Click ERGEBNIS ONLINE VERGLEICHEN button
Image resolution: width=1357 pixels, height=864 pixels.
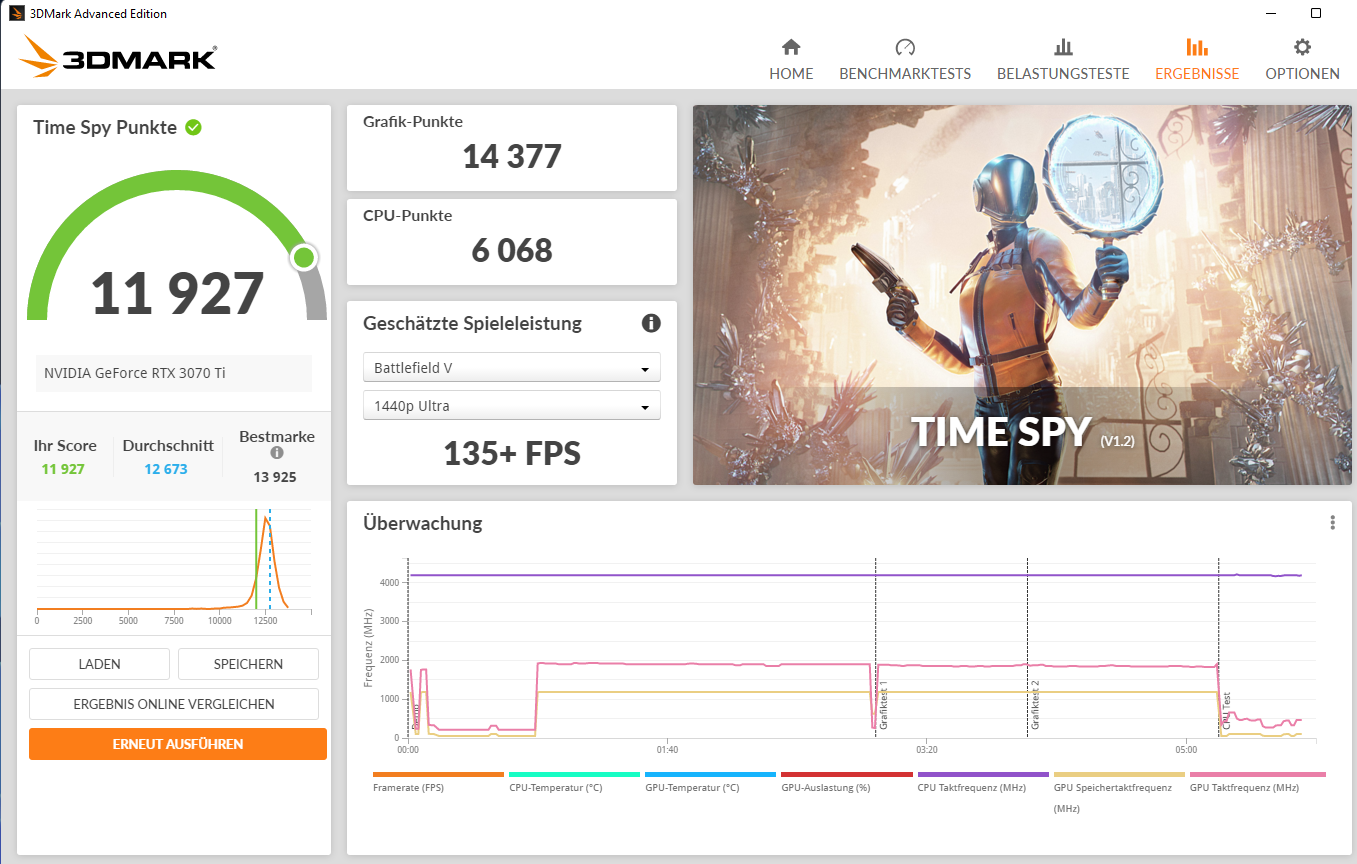tap(174, 704)
